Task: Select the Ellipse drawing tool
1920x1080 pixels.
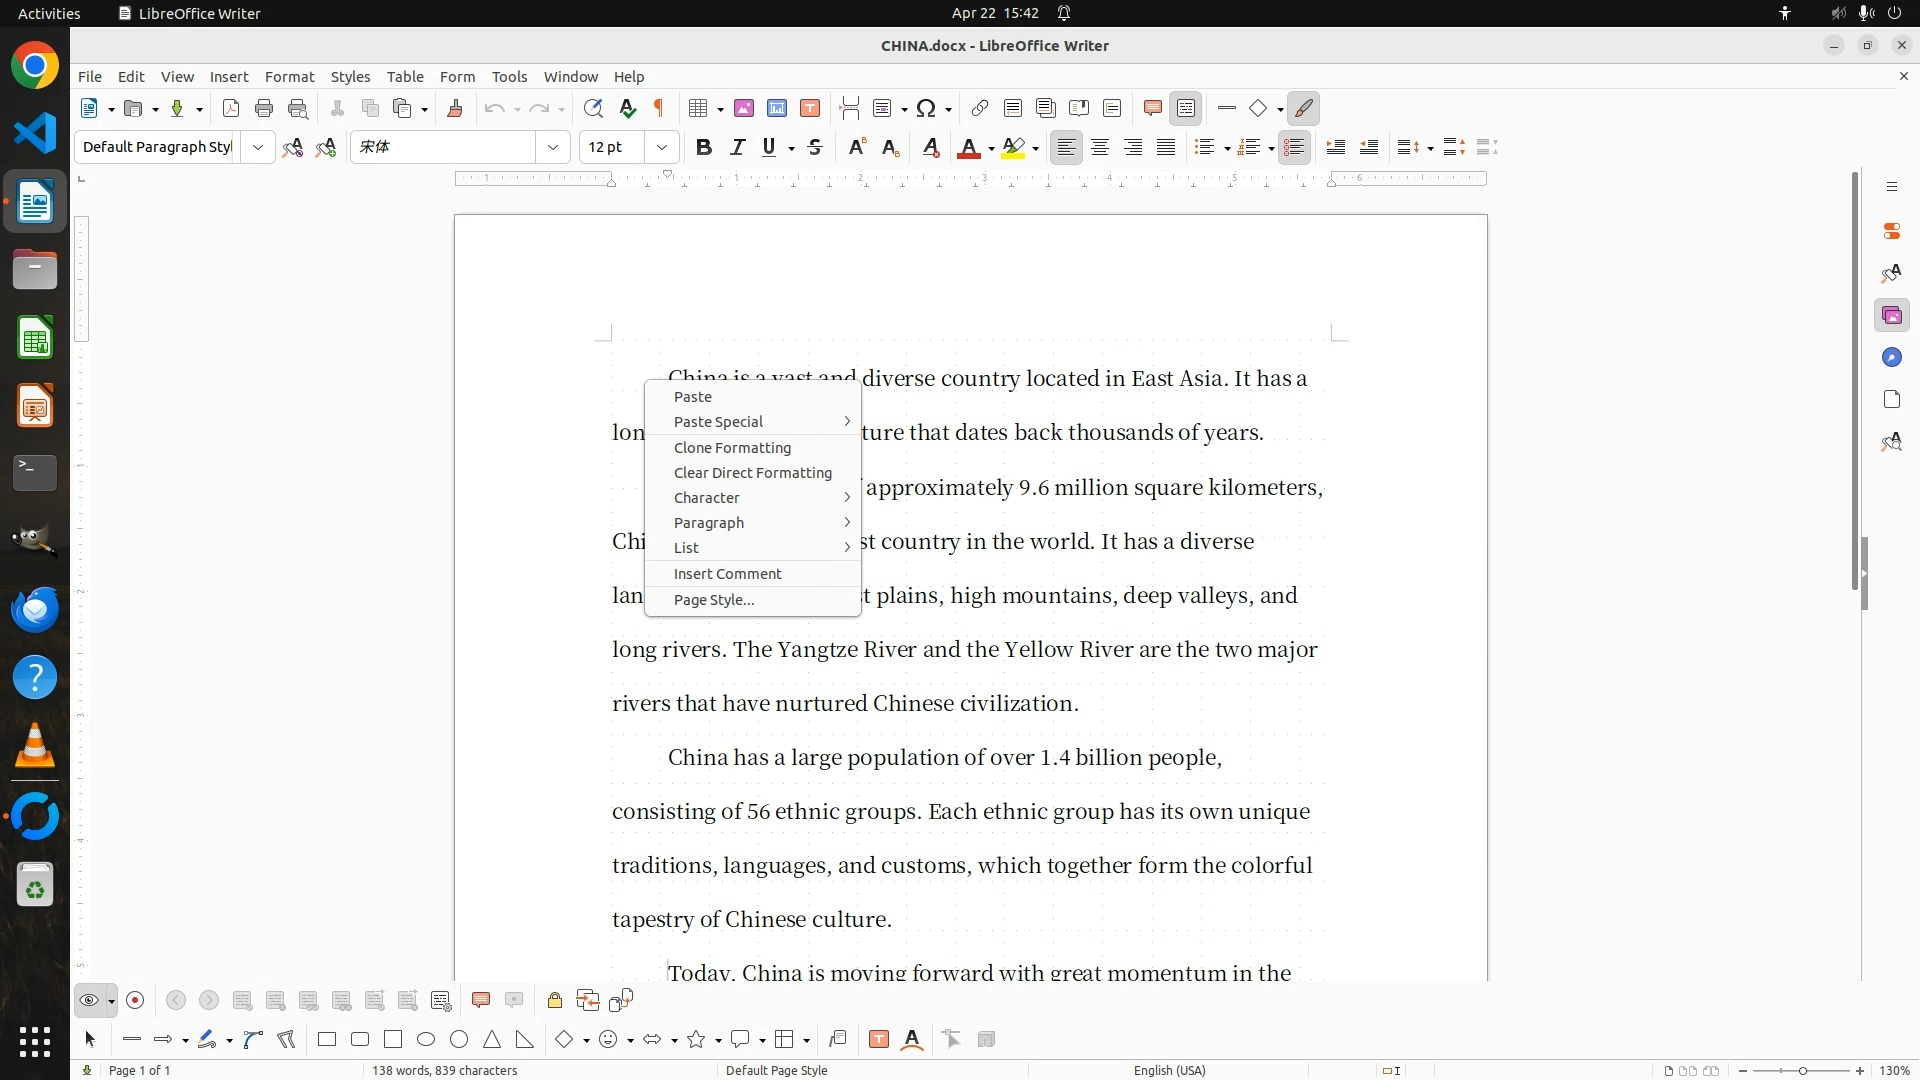Action: click(426, 1040)
